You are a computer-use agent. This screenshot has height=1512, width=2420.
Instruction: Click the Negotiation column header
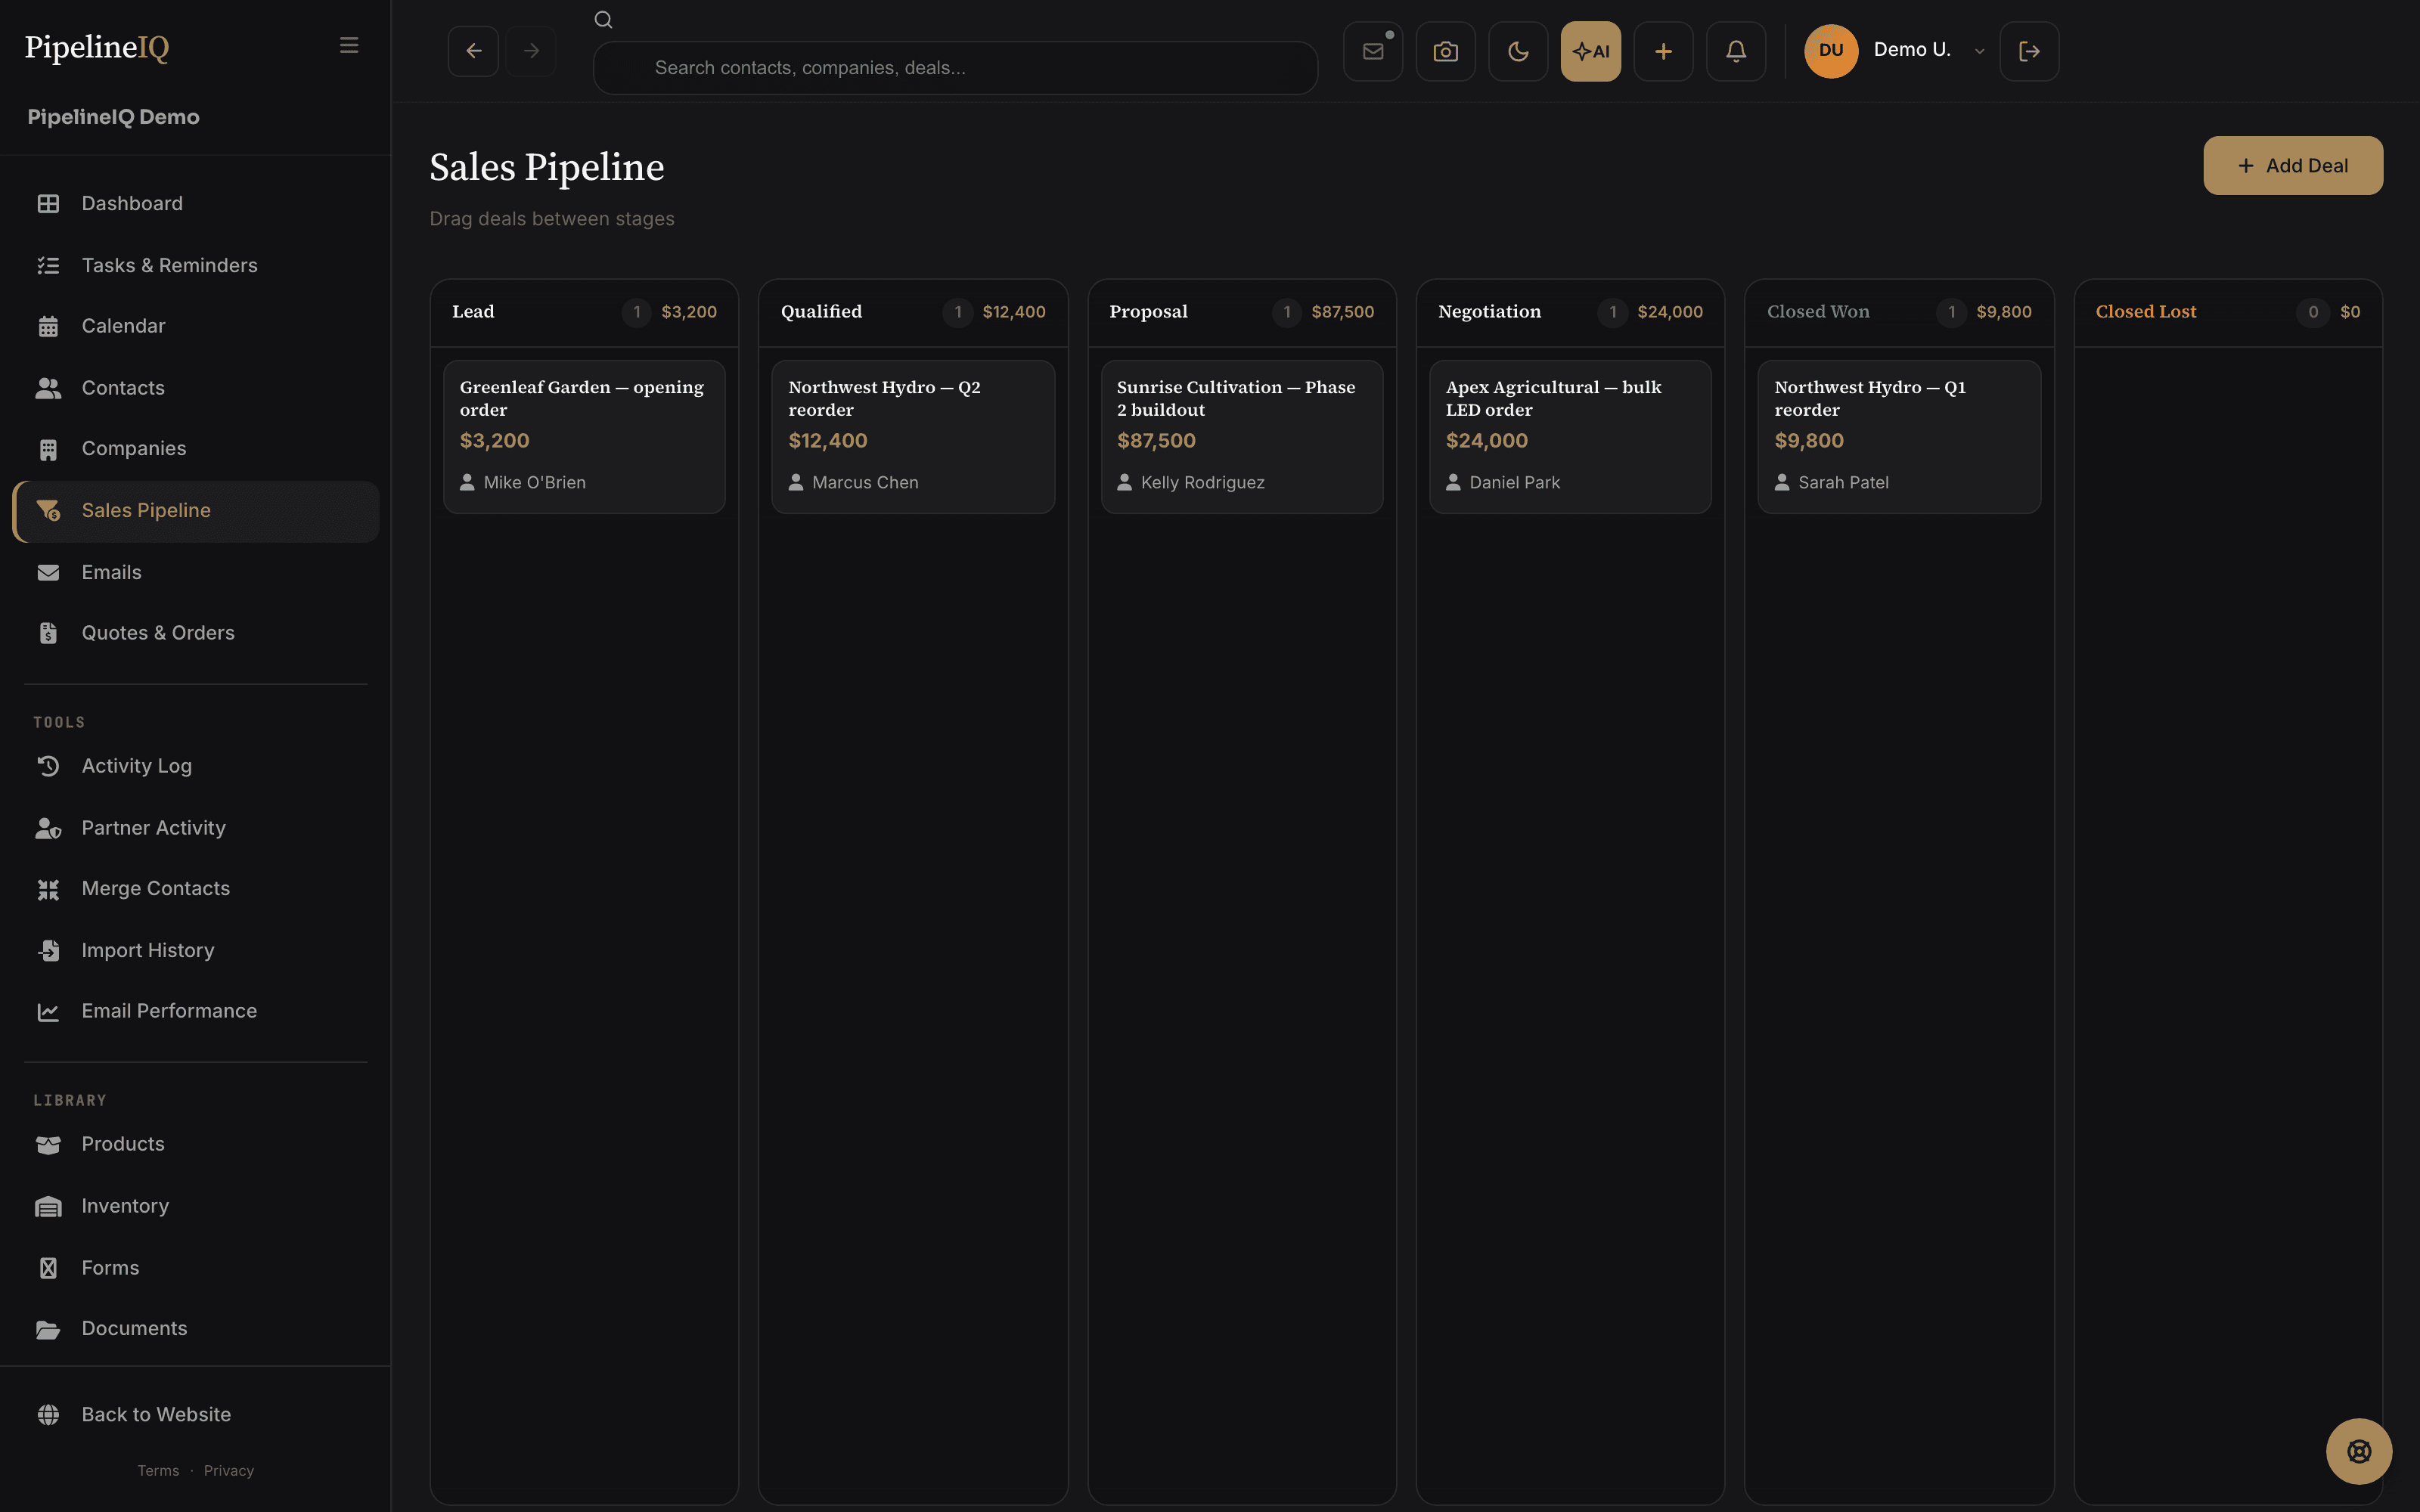click(1570, 312)
